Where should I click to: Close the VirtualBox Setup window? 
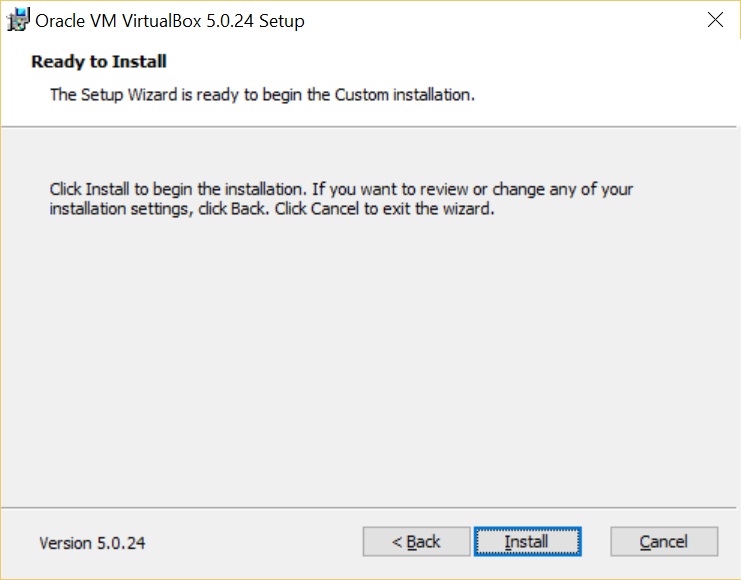coord(714,20)
